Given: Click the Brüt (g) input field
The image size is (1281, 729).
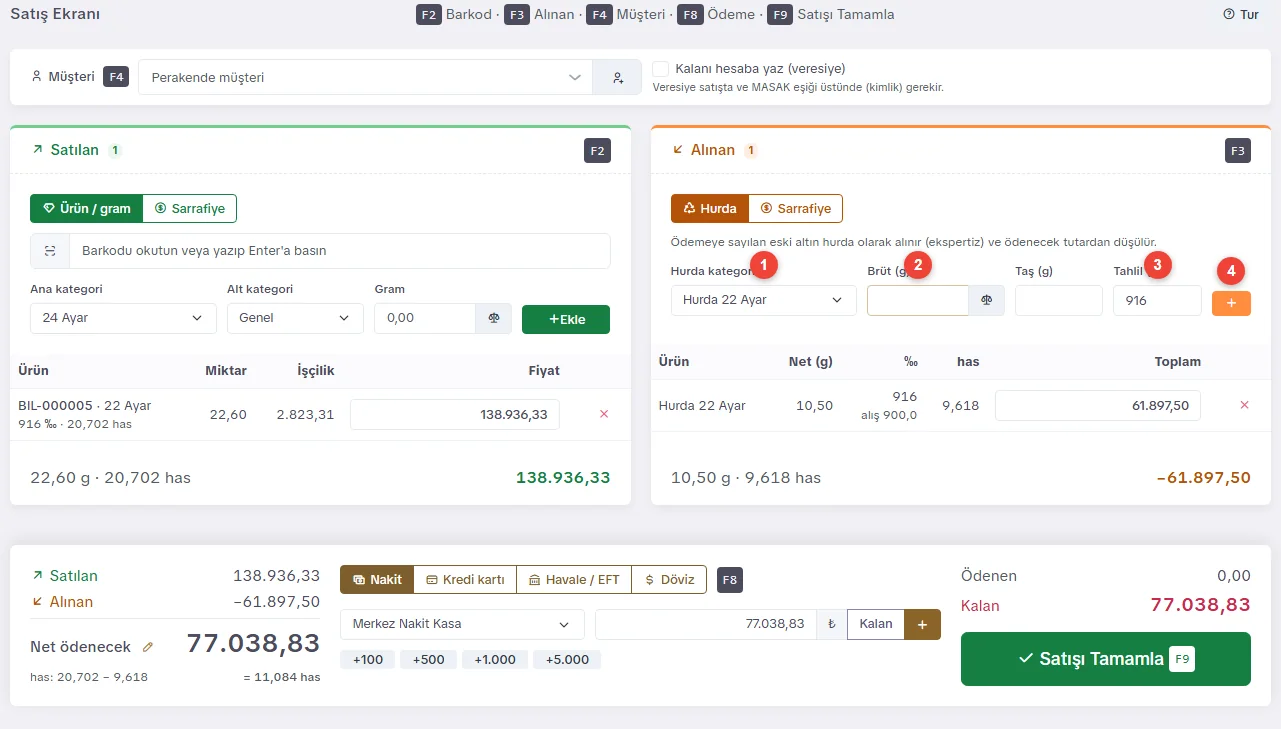Looking at the screenshot, I should pos(918,300).
